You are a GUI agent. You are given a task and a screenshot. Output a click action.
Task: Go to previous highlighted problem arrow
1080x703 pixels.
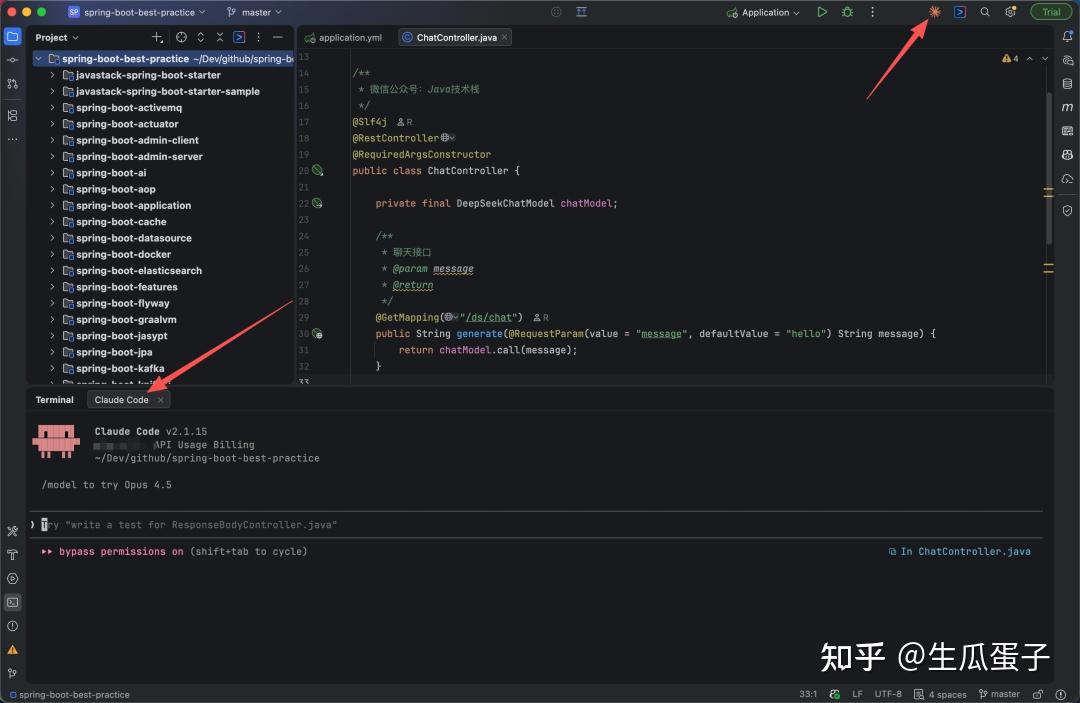coord(1030,59)
